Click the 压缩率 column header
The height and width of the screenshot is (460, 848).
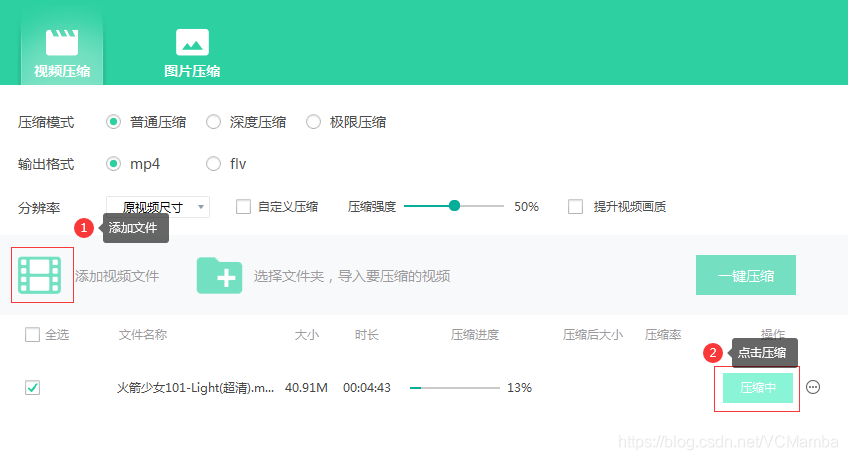[x=663, y=335]
